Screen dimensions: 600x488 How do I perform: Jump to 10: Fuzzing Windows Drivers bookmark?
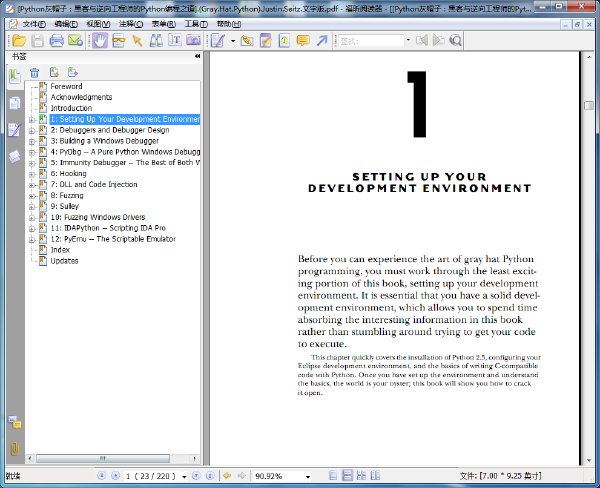click(98, 217)
